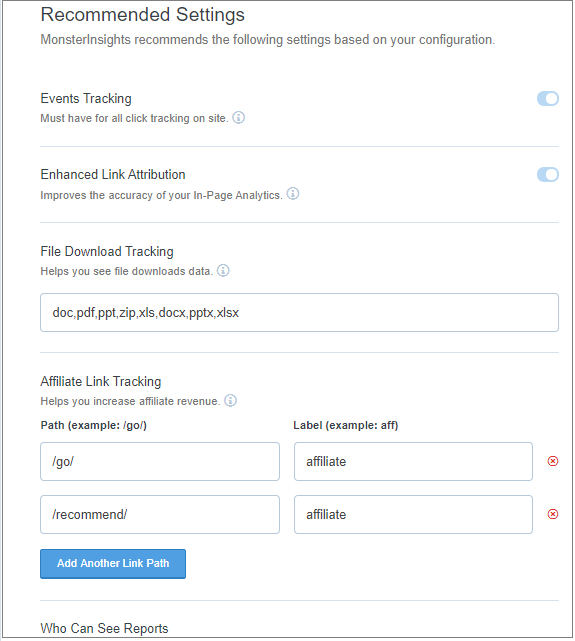Image resolution: width=575 pixels, height=641 pixels.
Task: Click info icon beside affiliate revenue description
Action: (x=230, y=401)
